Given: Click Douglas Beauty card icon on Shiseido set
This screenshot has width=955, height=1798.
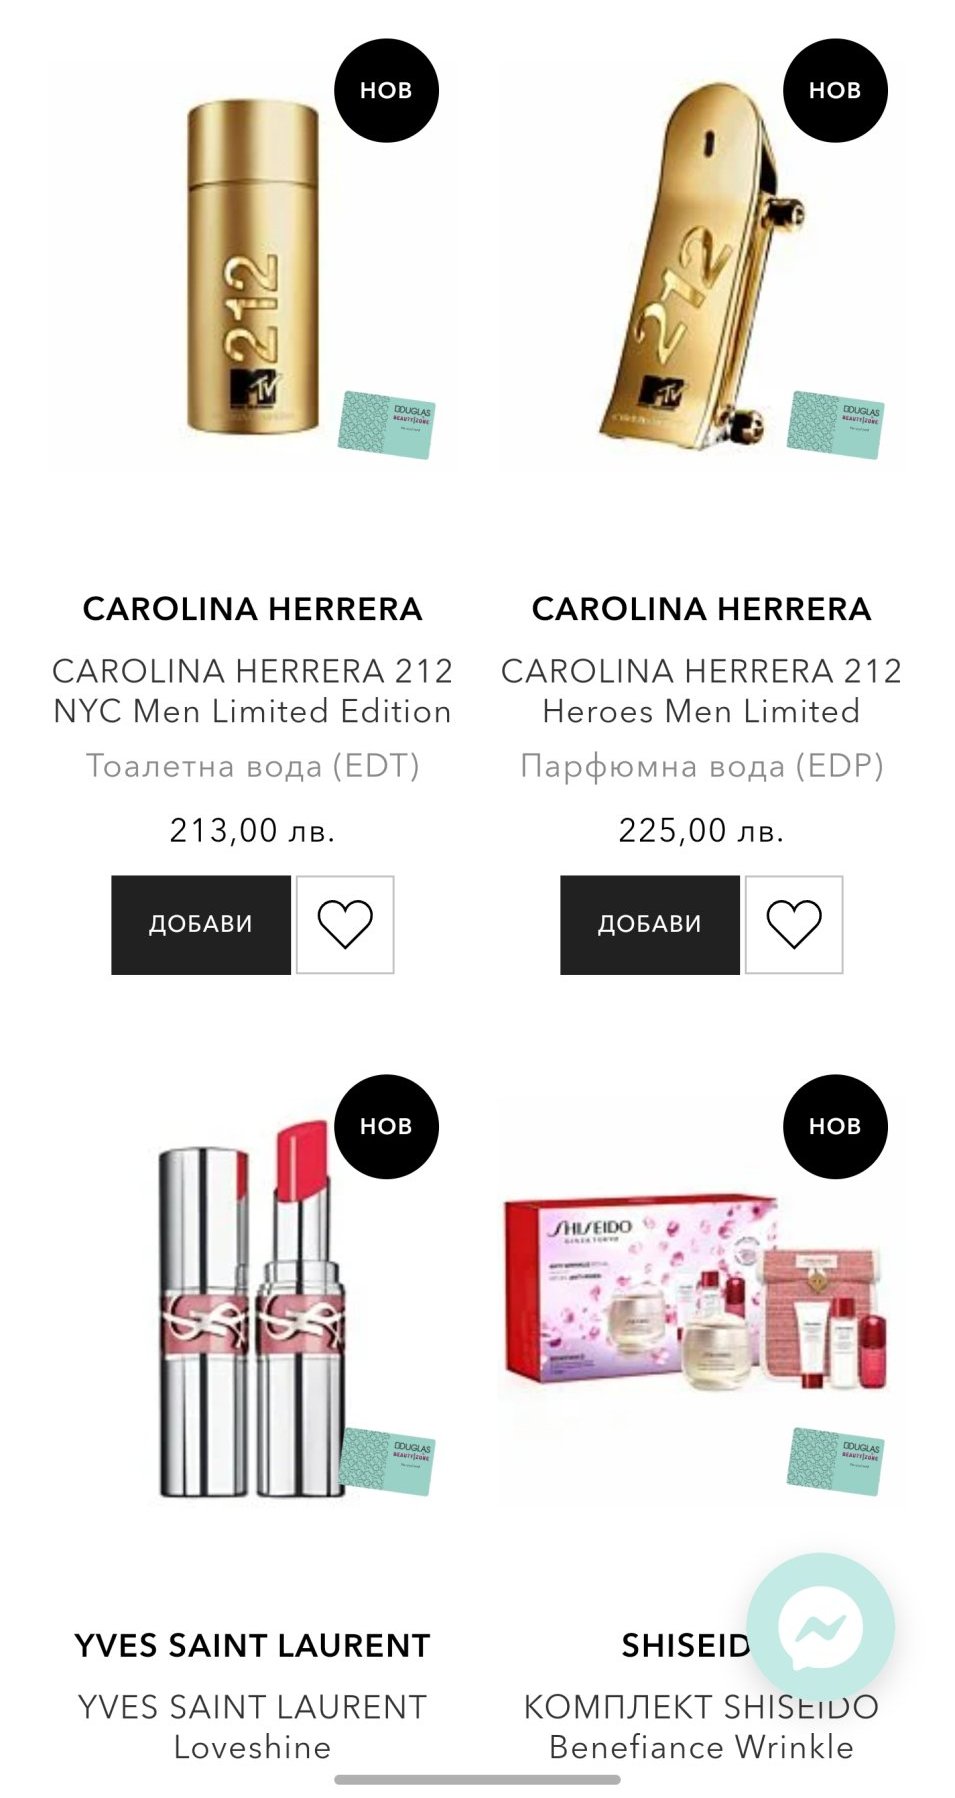Looking at the screenshot, I should pos(836,1461).
